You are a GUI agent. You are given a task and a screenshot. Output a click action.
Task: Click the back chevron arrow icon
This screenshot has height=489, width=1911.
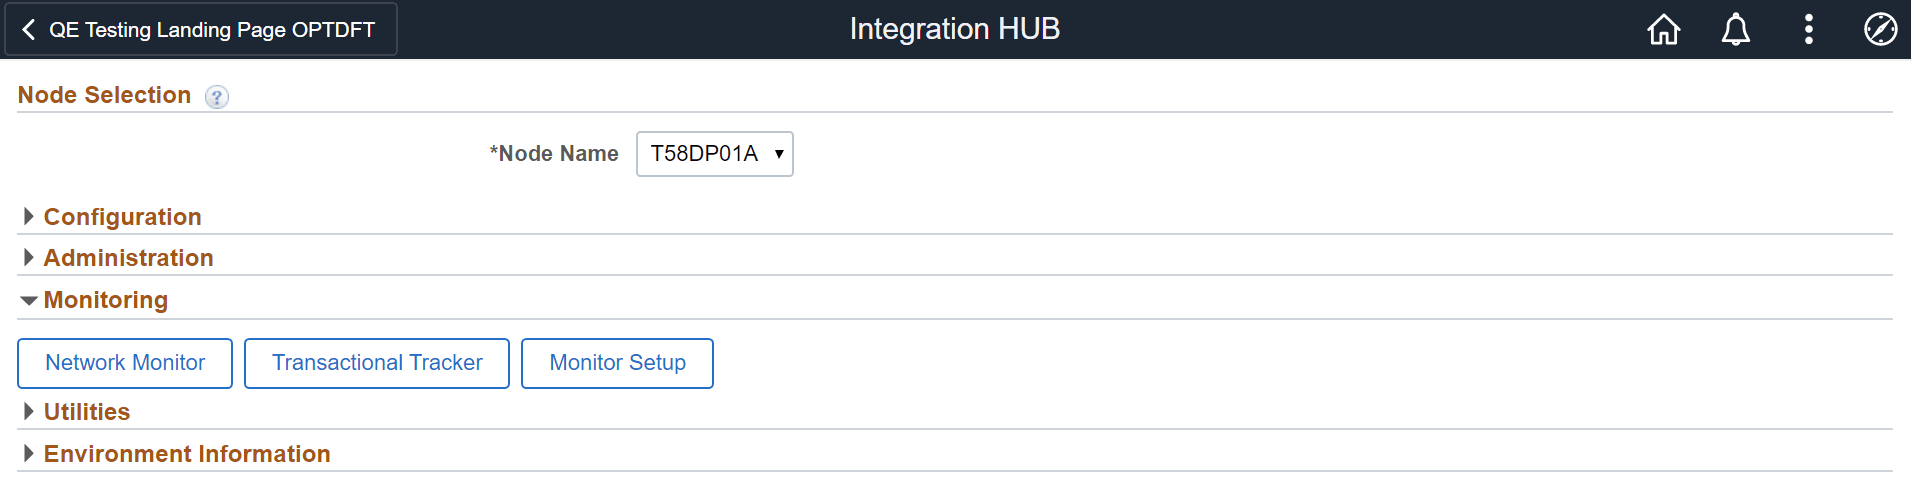point(29,30)
